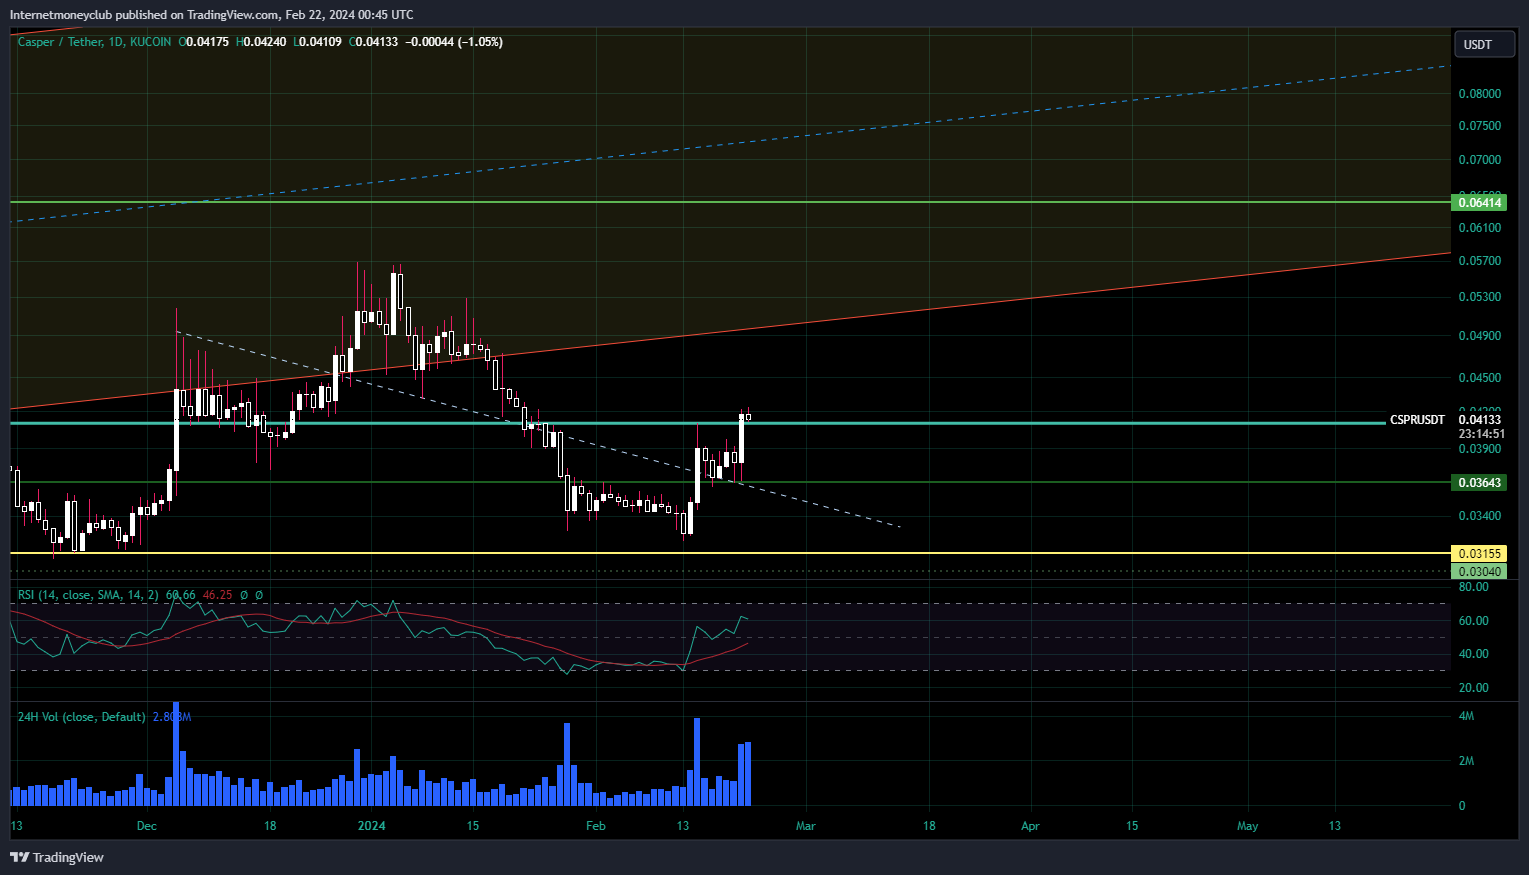Click 0.04900 on the price axis
Image resolution: width=1529 pixels, height=875 pixels.
pos(1480,336)
